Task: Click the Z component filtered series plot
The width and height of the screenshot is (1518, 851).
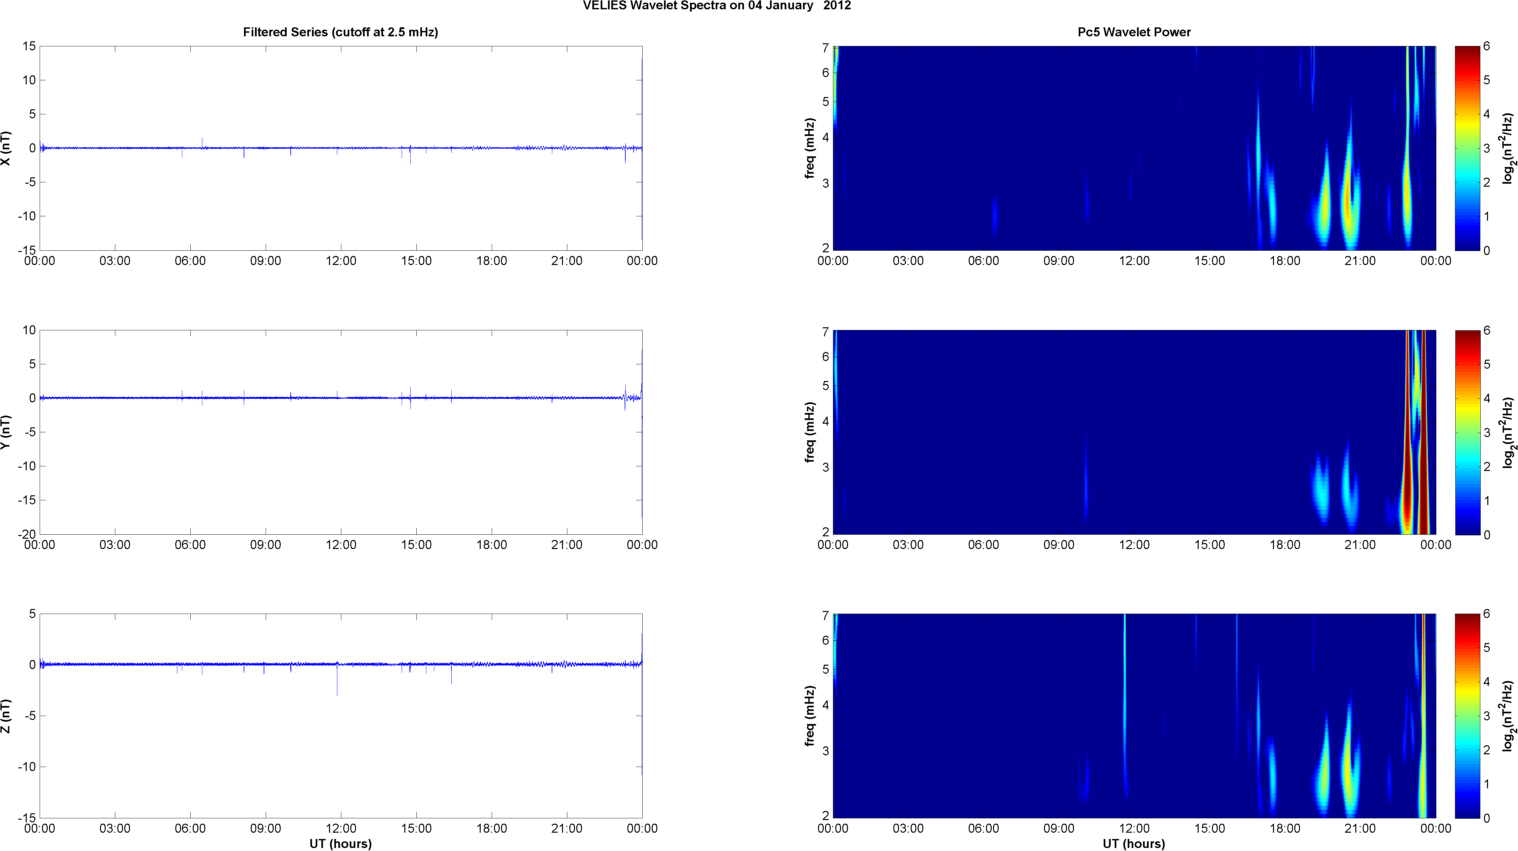Action: [341, 716]
